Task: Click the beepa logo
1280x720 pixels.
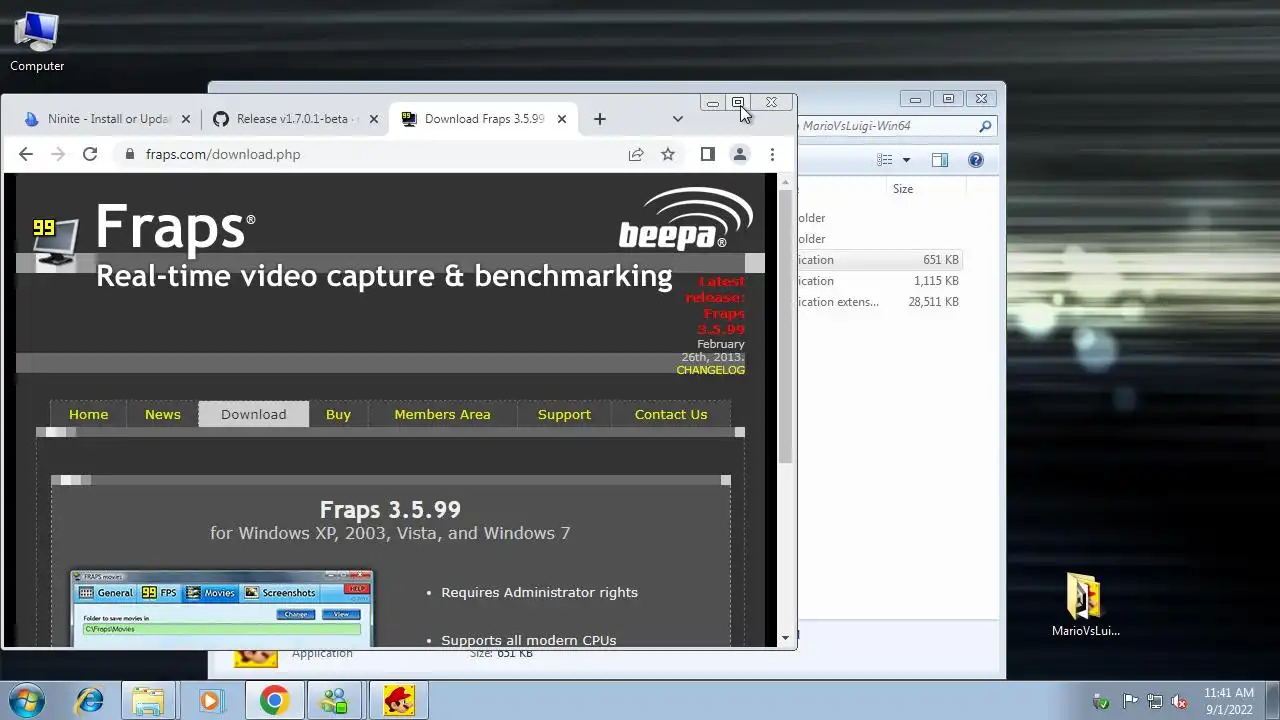Action: click(686, 219)
